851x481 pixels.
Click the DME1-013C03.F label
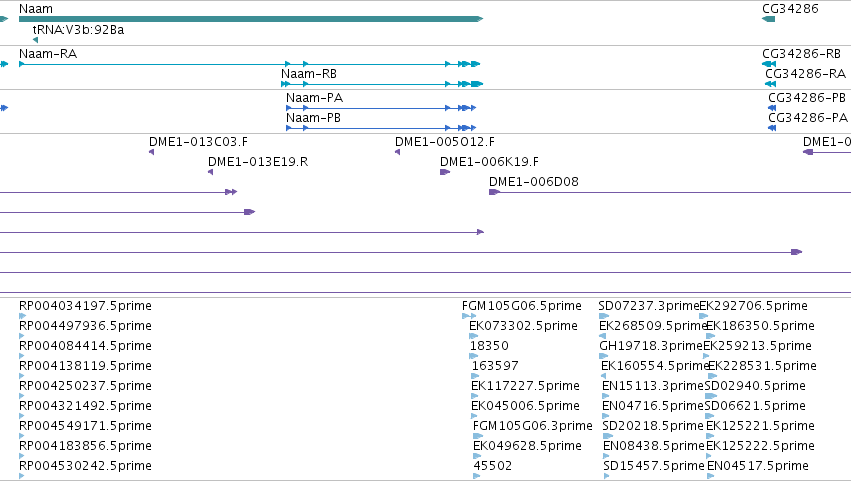[x=198, y=142]
